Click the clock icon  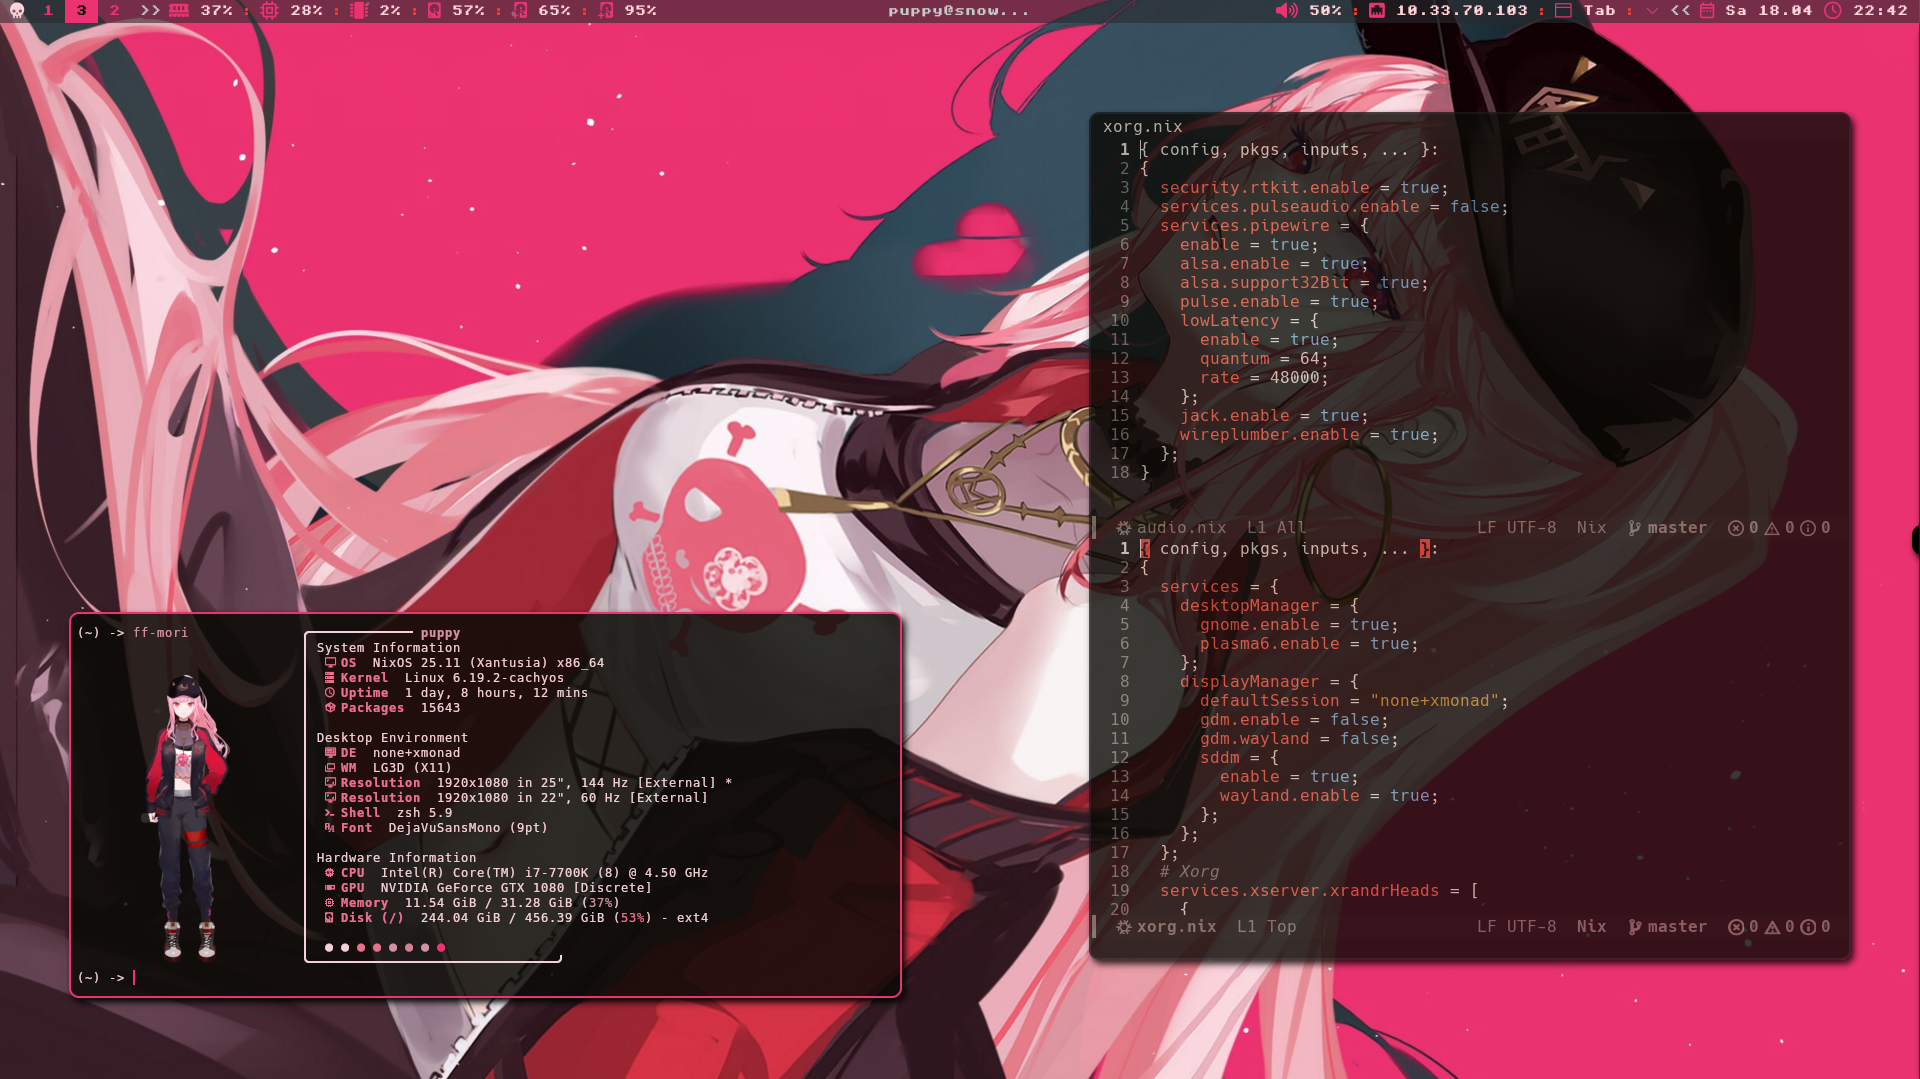tap(1833, 11)
